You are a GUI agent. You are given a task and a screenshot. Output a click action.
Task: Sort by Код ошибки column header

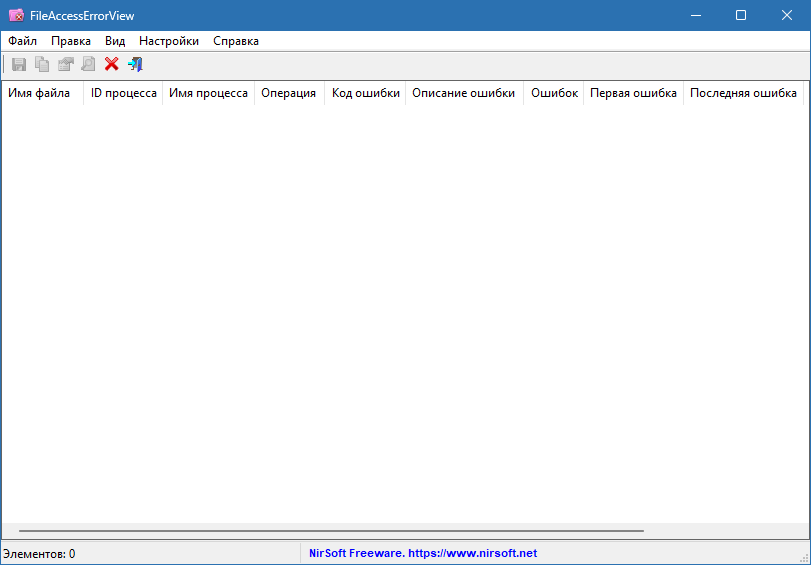click(x=365, y=93)
